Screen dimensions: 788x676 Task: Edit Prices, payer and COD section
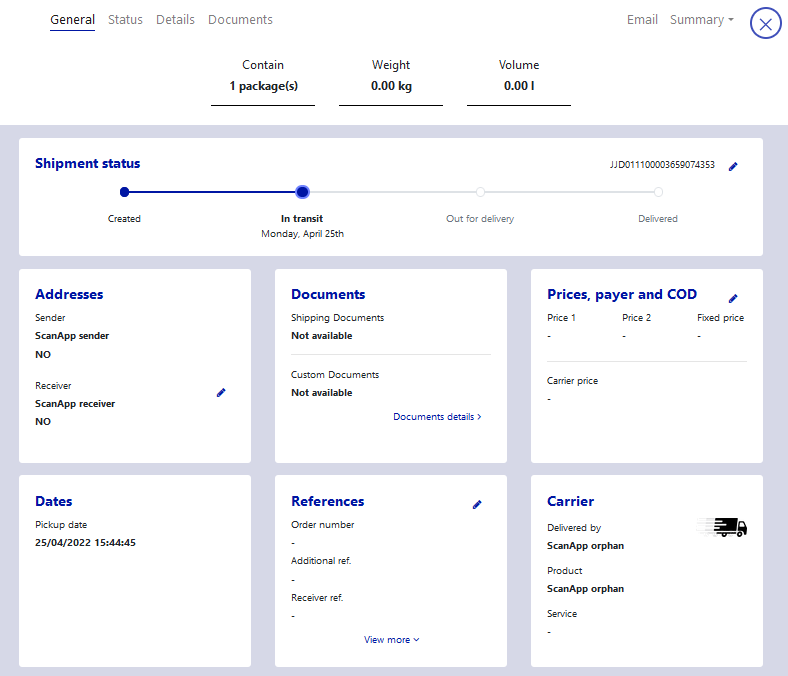(733, 298)
